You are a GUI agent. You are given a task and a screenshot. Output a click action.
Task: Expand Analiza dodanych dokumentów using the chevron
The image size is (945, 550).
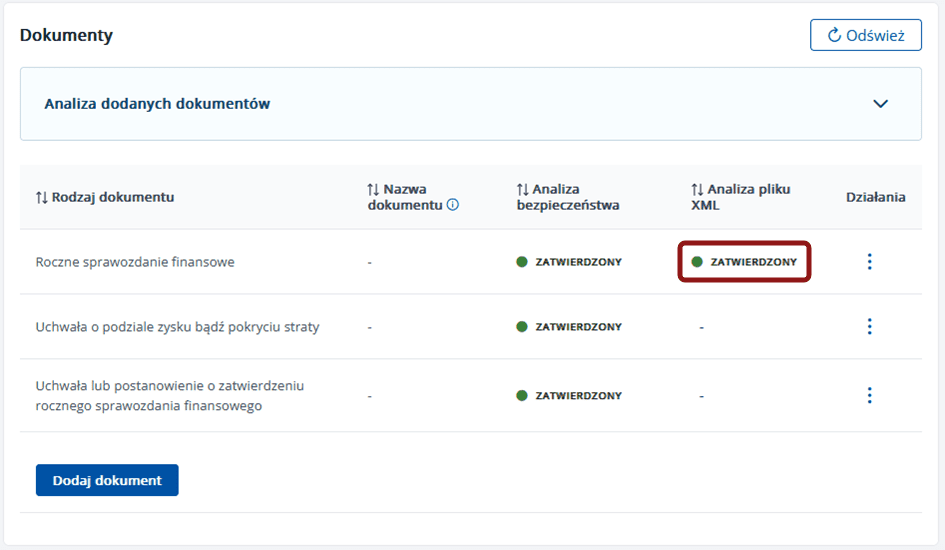pos(880,104)
